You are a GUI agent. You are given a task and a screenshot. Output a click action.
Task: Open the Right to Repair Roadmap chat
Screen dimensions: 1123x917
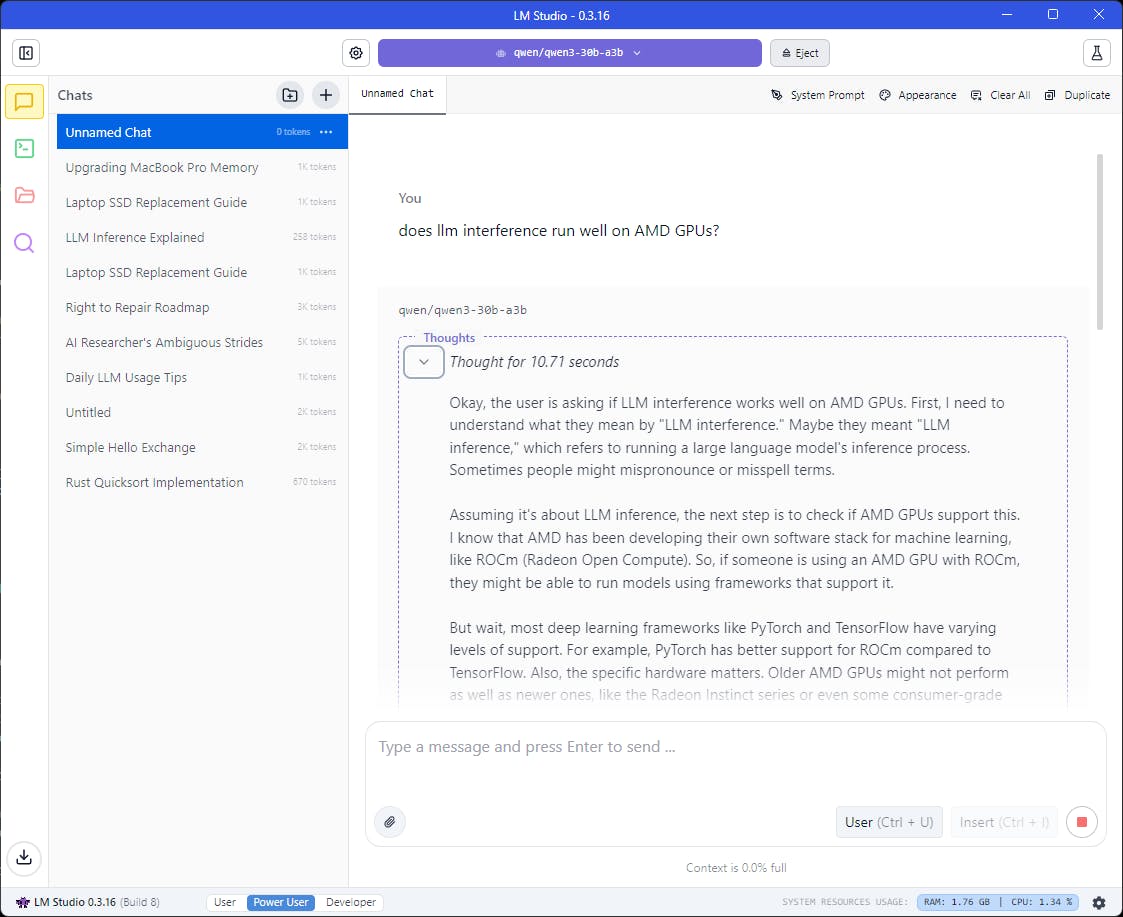(202, 307)
